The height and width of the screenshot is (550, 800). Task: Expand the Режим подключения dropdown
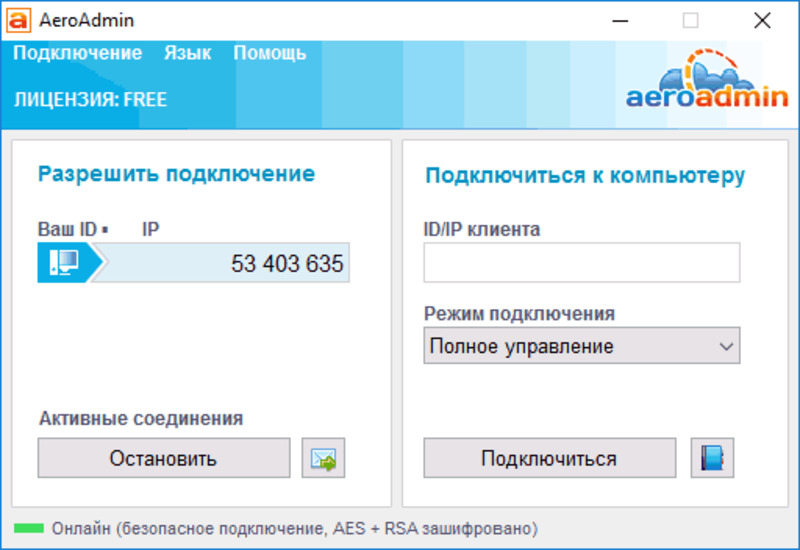582,345
